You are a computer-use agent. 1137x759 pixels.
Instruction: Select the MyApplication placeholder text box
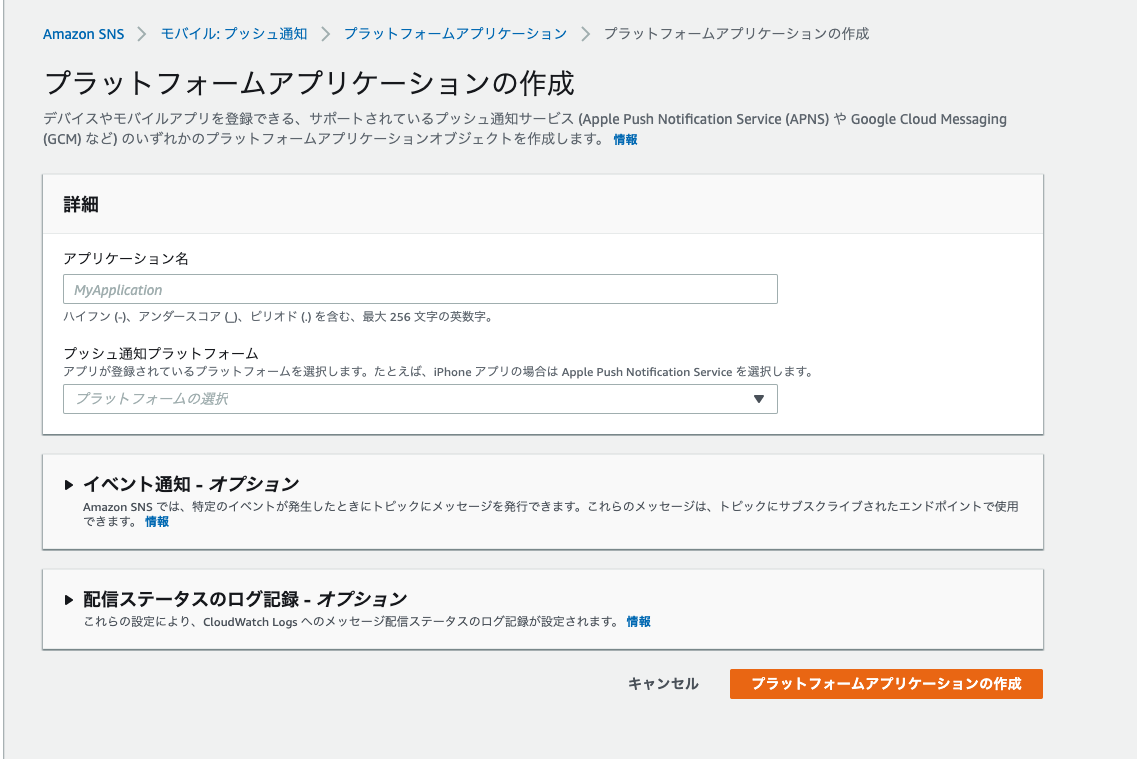(x=420, y=289)
